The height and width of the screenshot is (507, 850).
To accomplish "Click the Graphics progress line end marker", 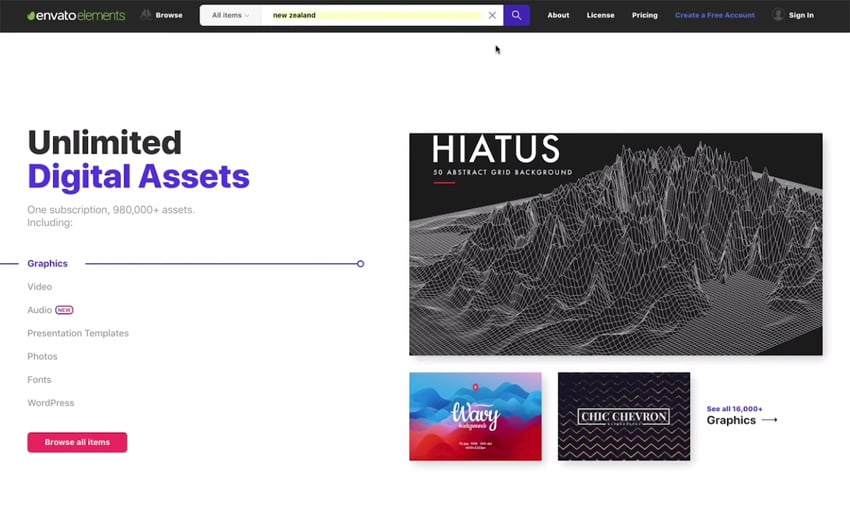I will [360, 264].
